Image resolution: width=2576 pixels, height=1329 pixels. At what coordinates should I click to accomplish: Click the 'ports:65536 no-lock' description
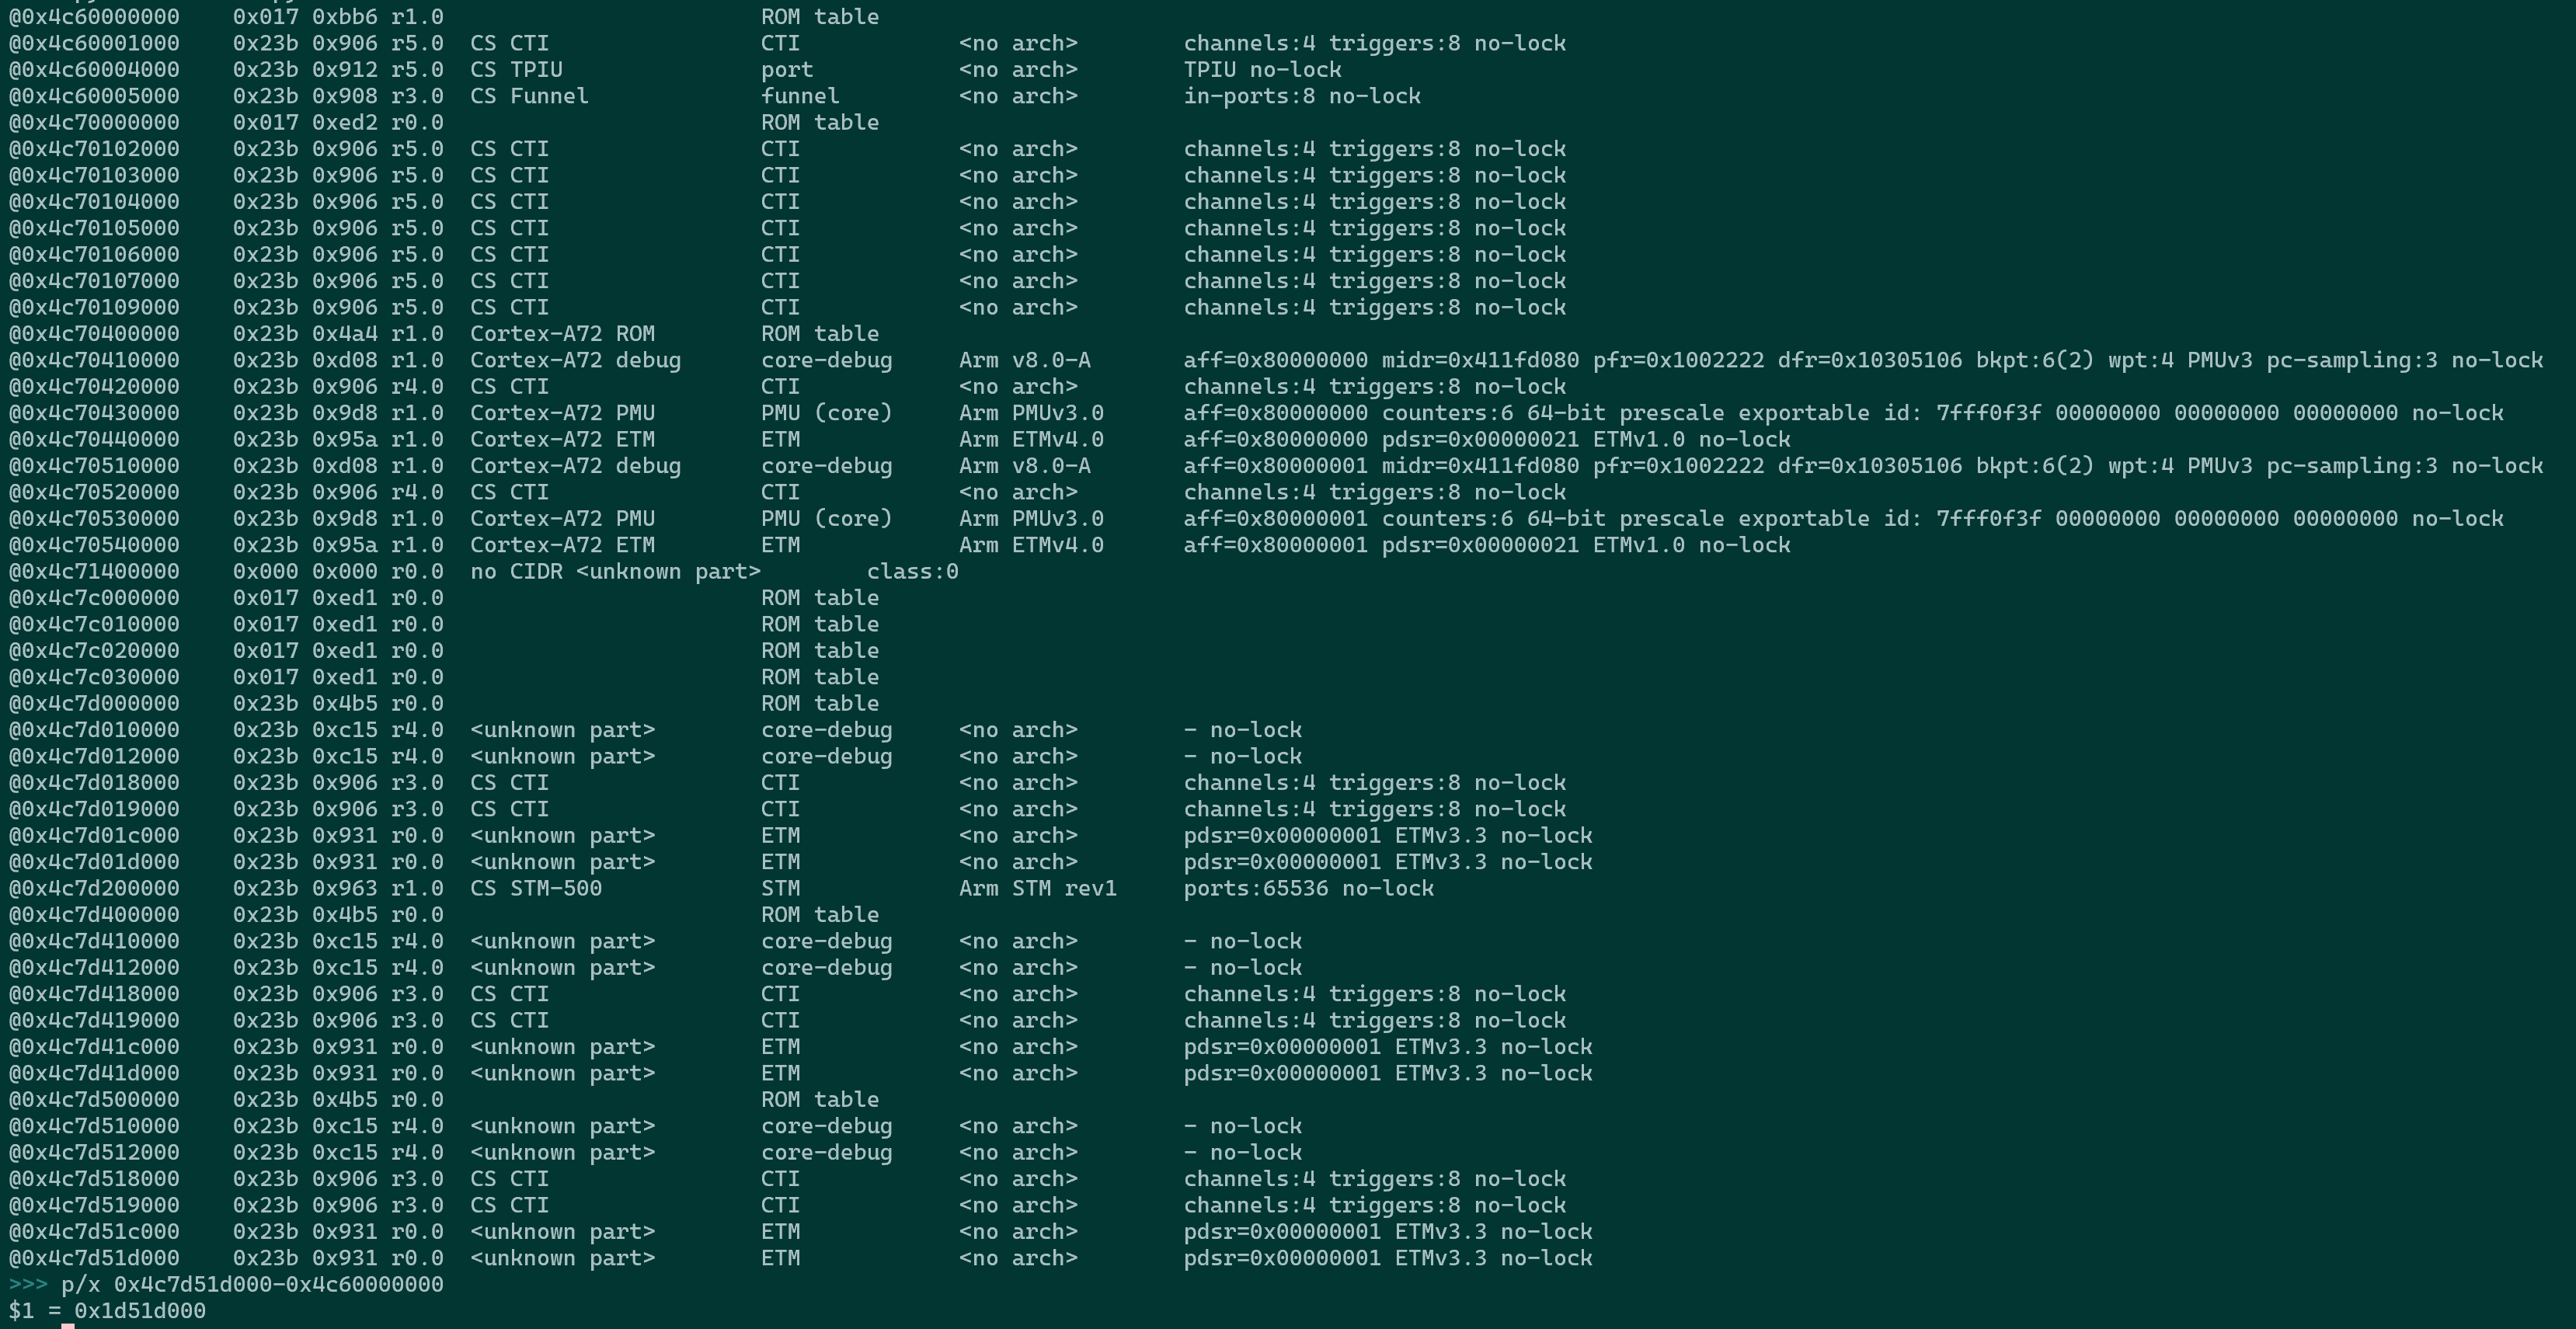tap(1308, 888)
